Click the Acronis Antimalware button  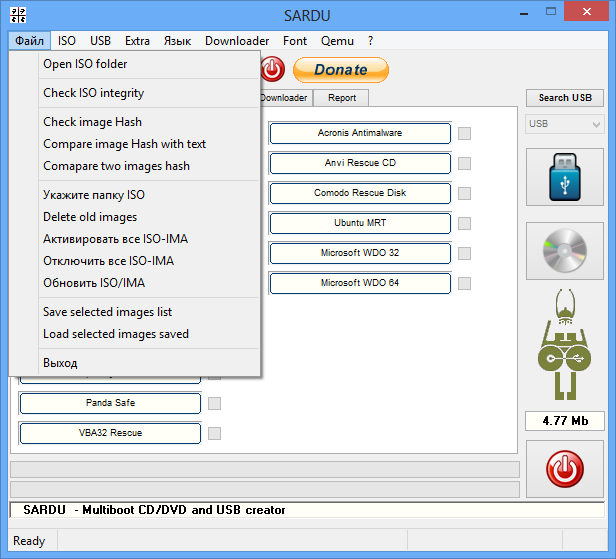coord(360,133)
